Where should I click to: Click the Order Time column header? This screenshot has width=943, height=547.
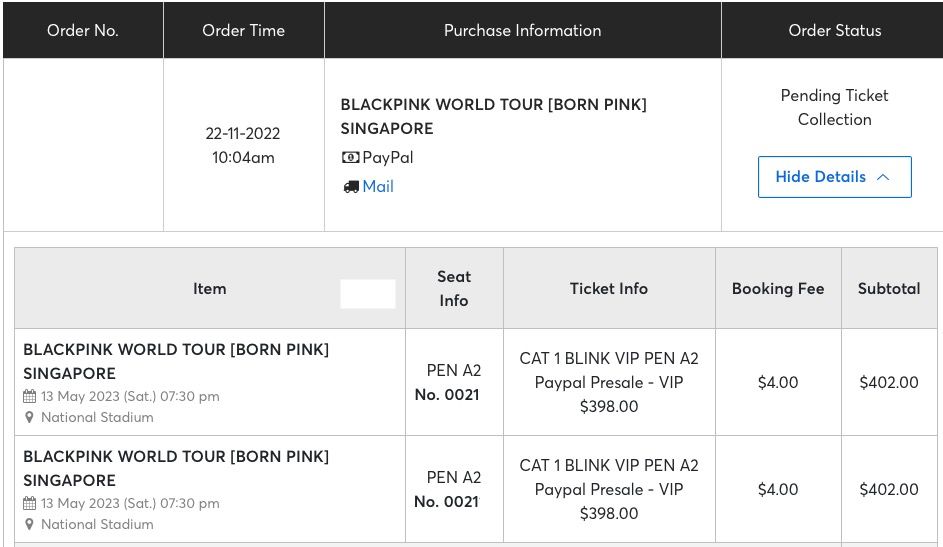click(244, 30)
